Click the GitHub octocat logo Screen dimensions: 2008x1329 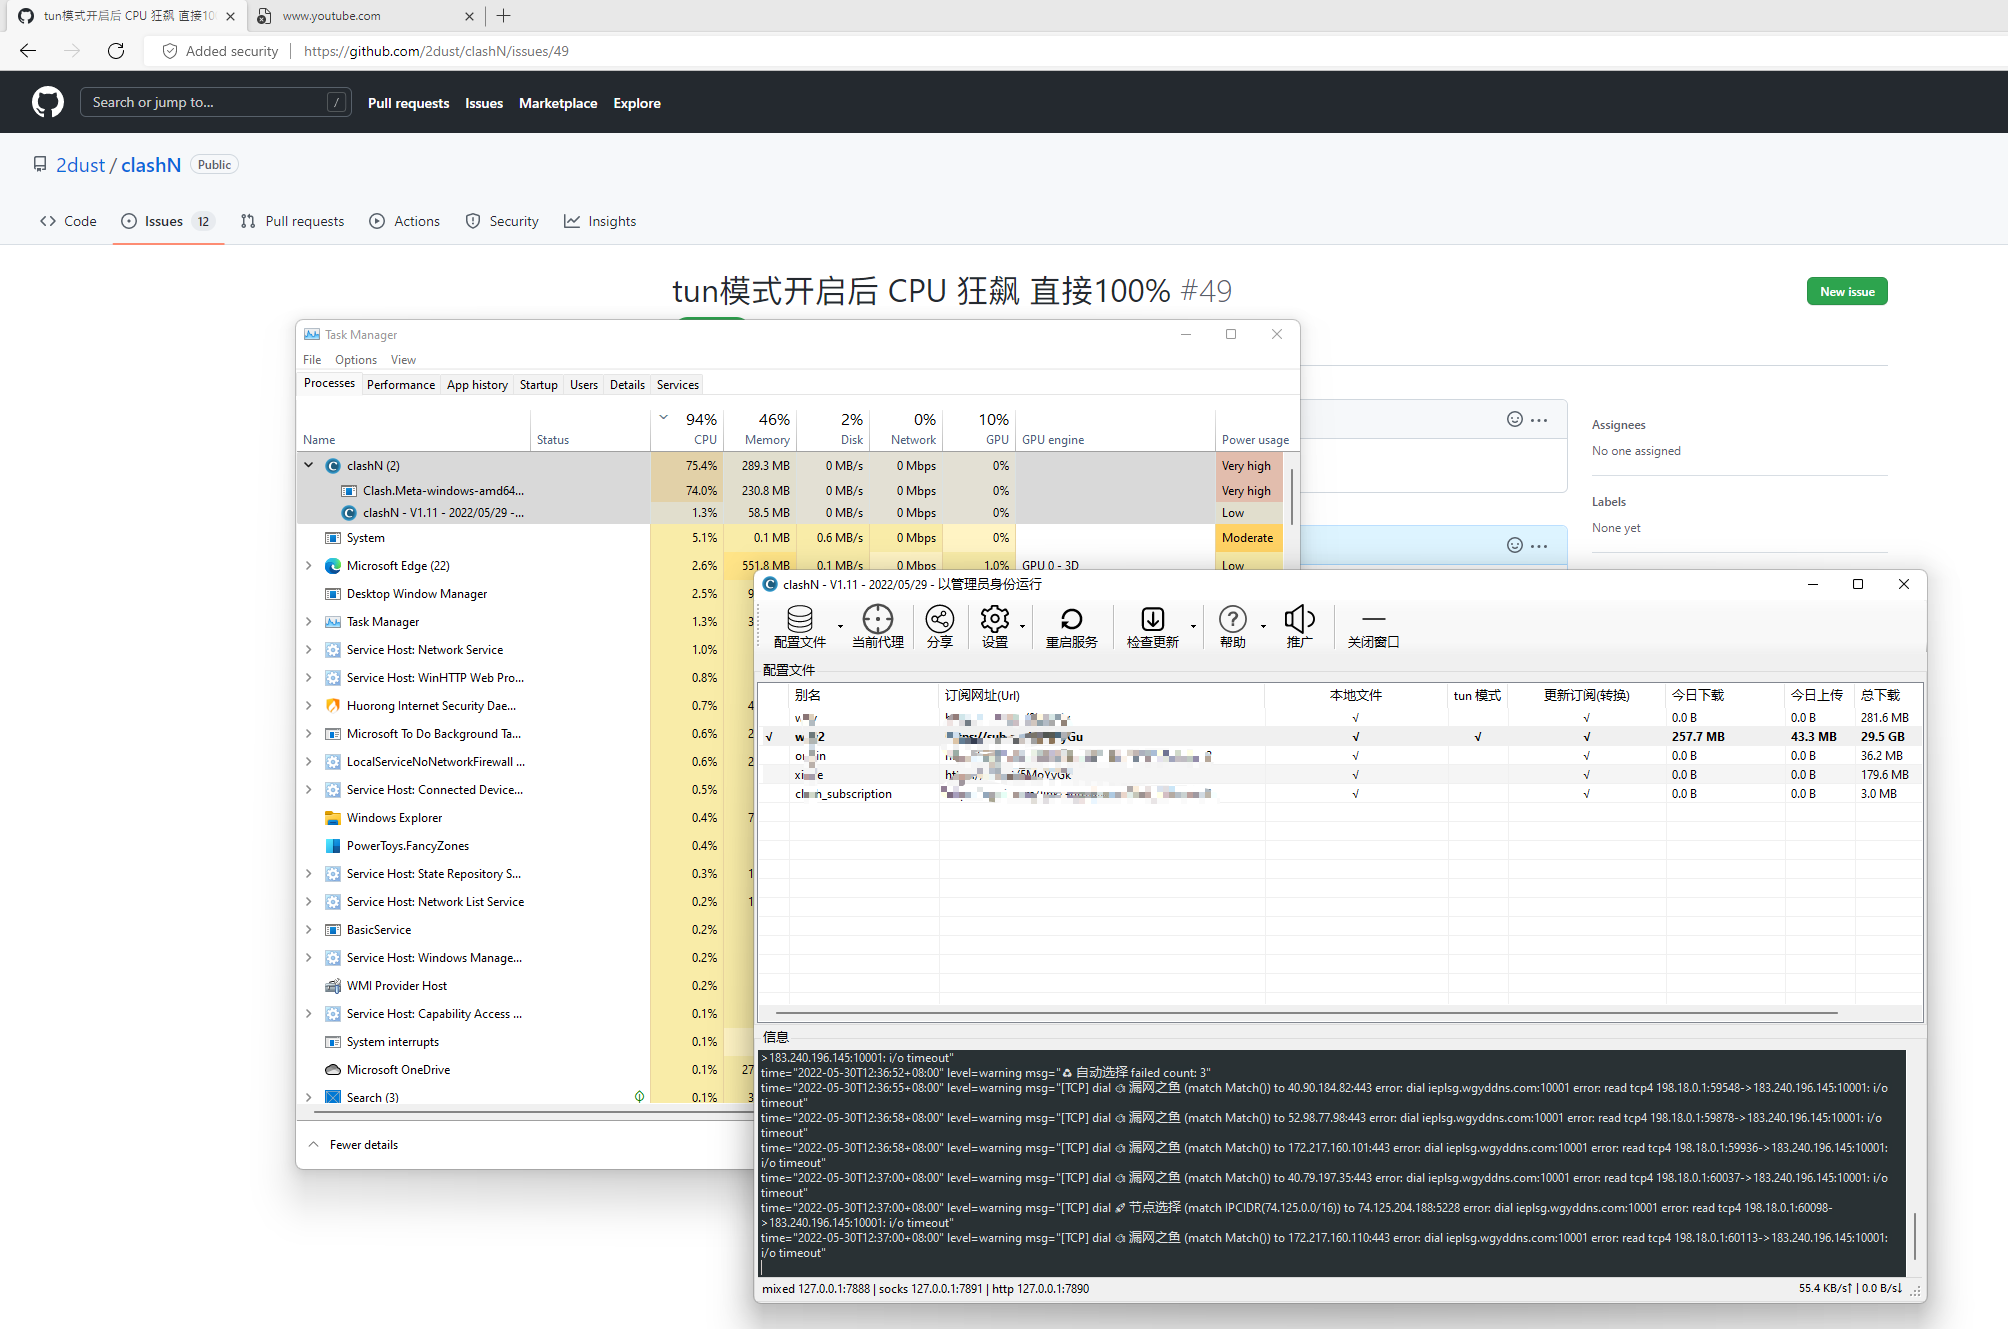(47, 101)
